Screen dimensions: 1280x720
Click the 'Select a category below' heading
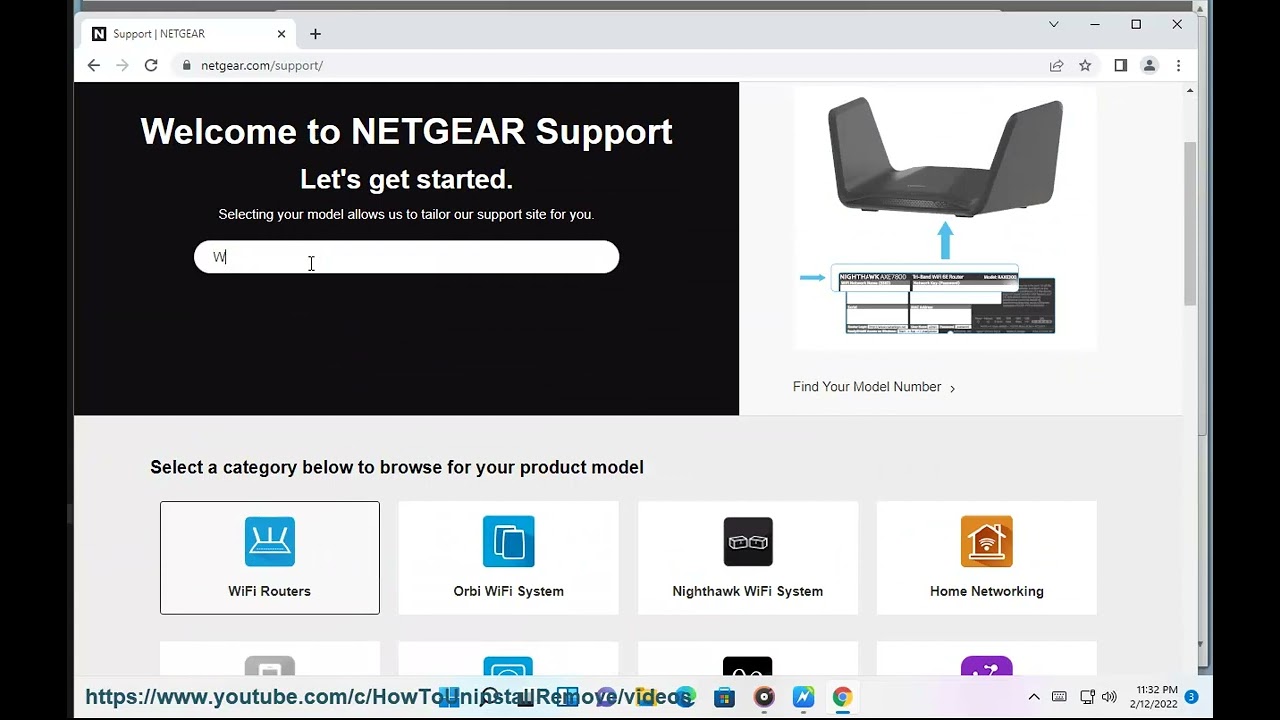coord(397,467)
